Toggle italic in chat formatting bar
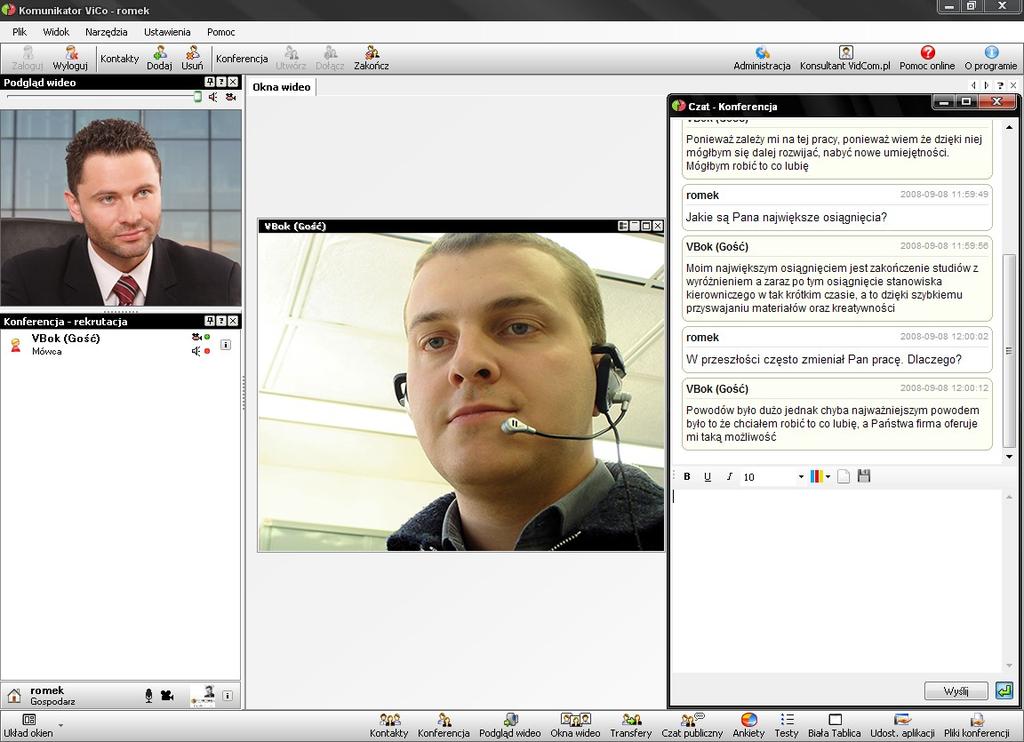The image size is (1024, 742). pyautogui.click(x=729, y=477)
